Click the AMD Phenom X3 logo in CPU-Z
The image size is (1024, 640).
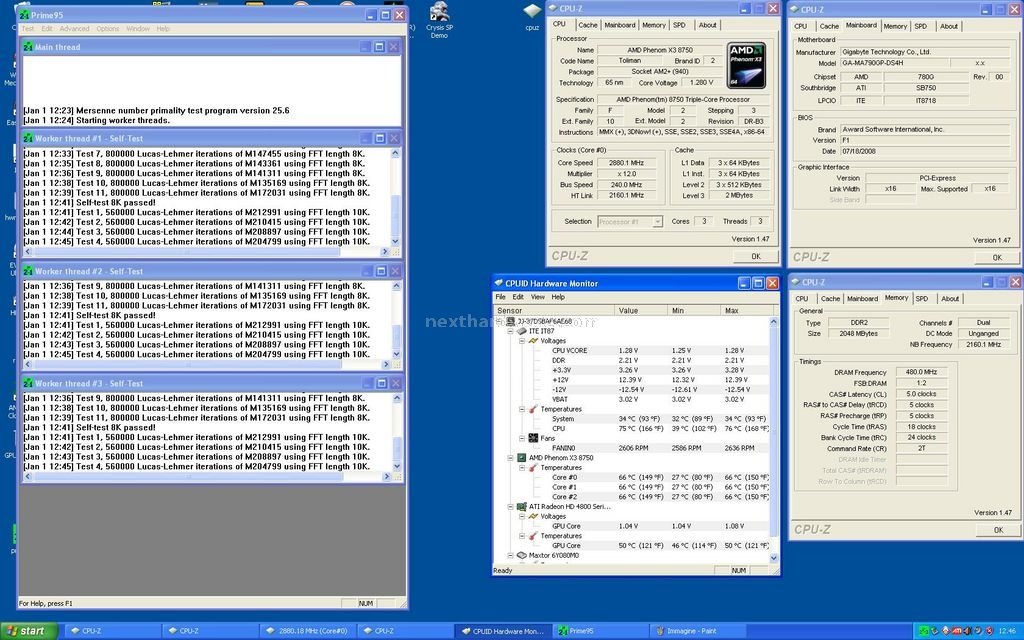746,65
